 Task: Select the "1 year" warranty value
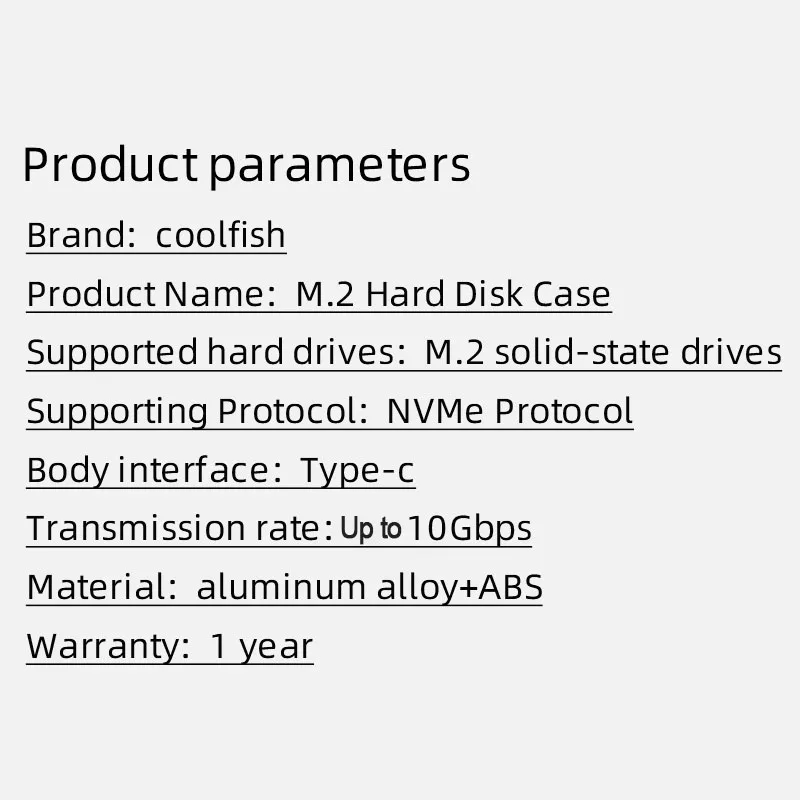[262, 646]
